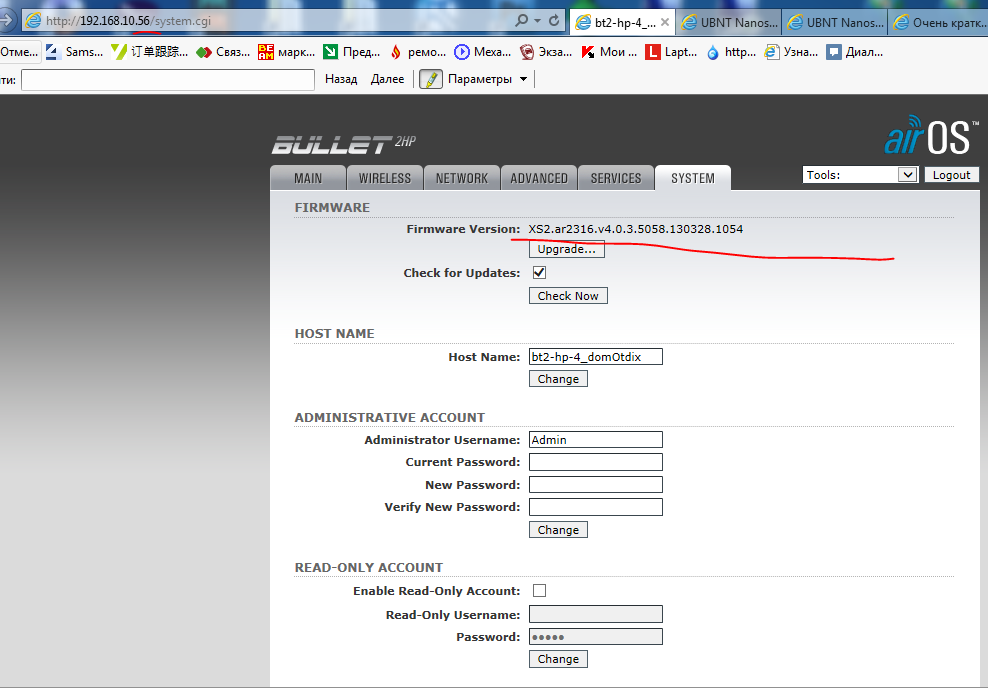Click the firmware version text XS2.ar2316
This screenshot has height=689, width=988.
coord(635,229)
